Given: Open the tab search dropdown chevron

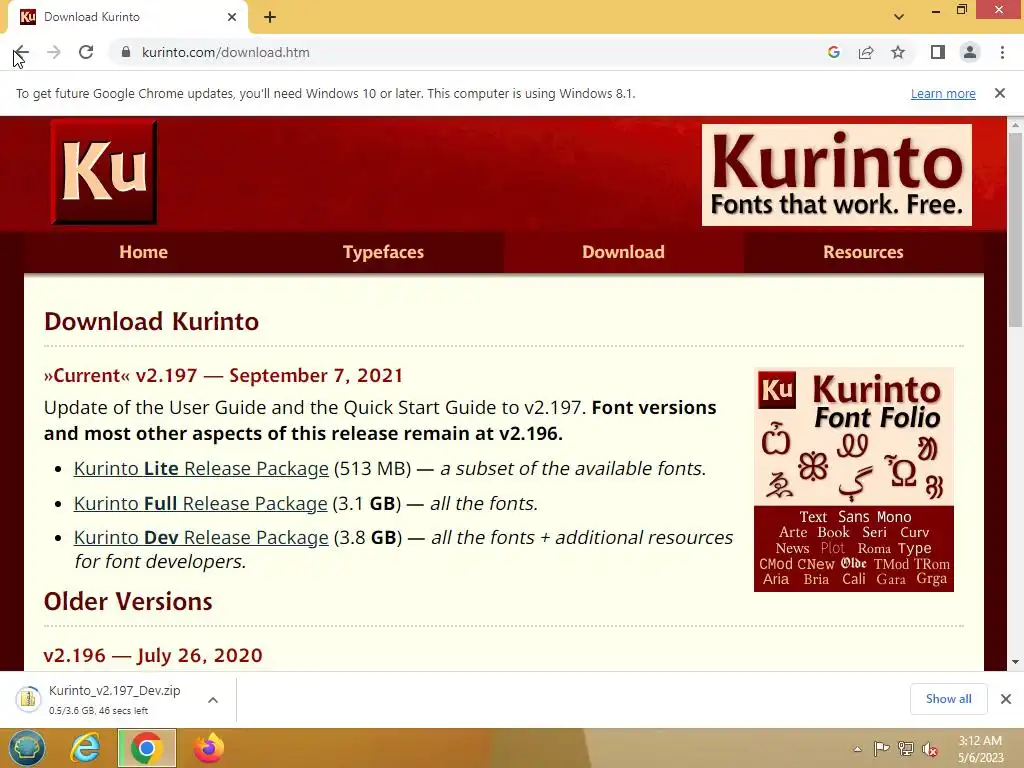Looking at the screenshot, I should click(x=899, y=17).
